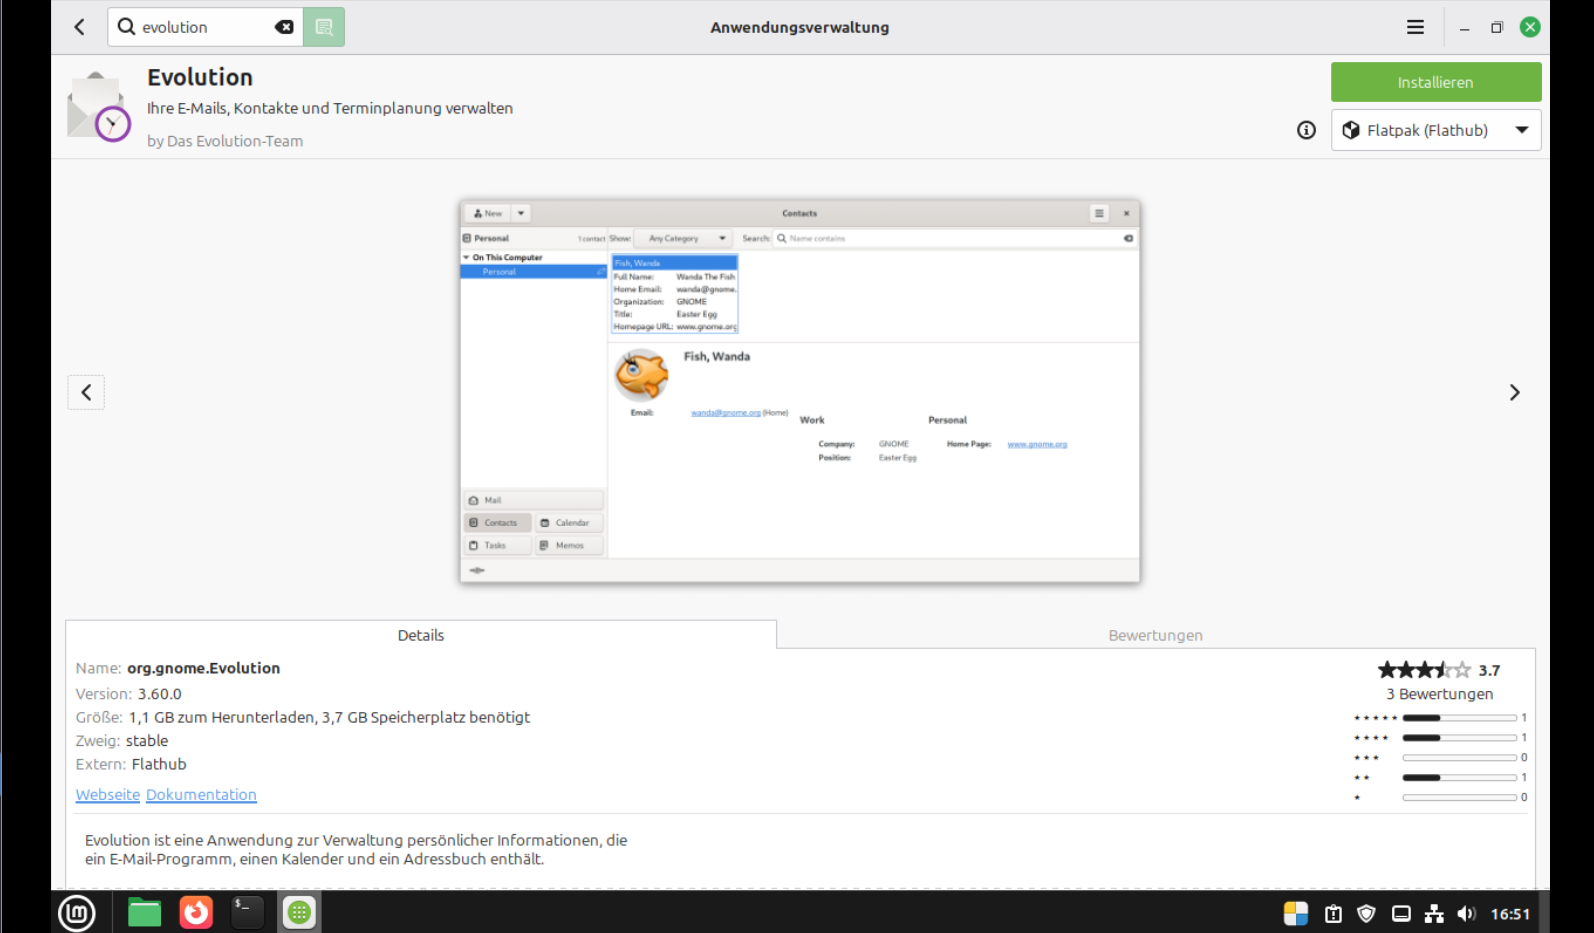Enlarge the Evolution Contacts screenshot
The height and width of the screenshot is (933, 1594).
click(x=799, y=391)
